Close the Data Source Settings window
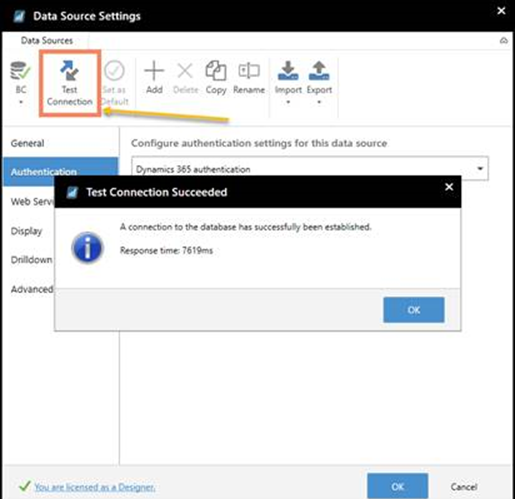 501,11
